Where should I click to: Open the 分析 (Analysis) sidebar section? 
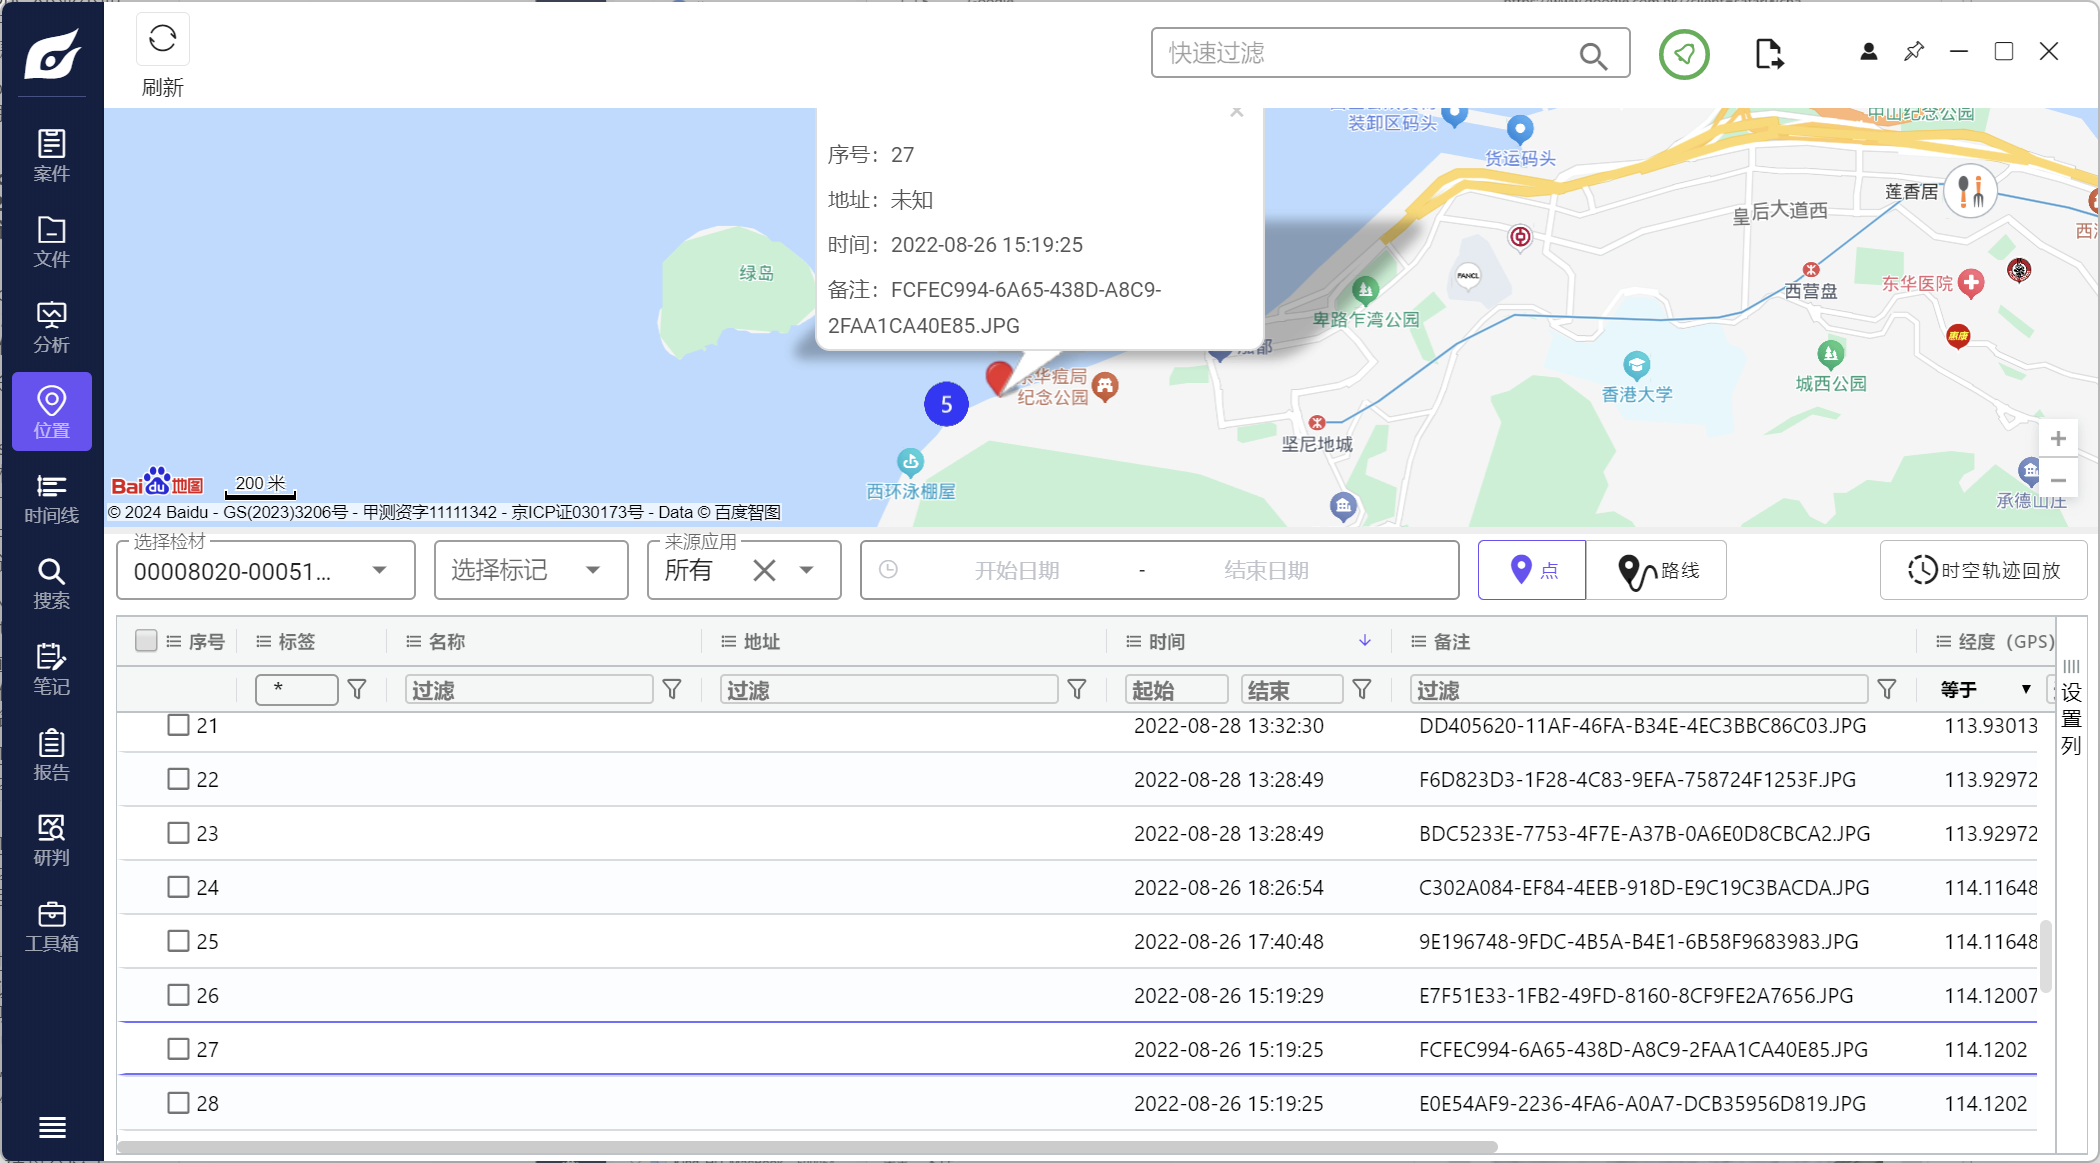pos(52,327)
